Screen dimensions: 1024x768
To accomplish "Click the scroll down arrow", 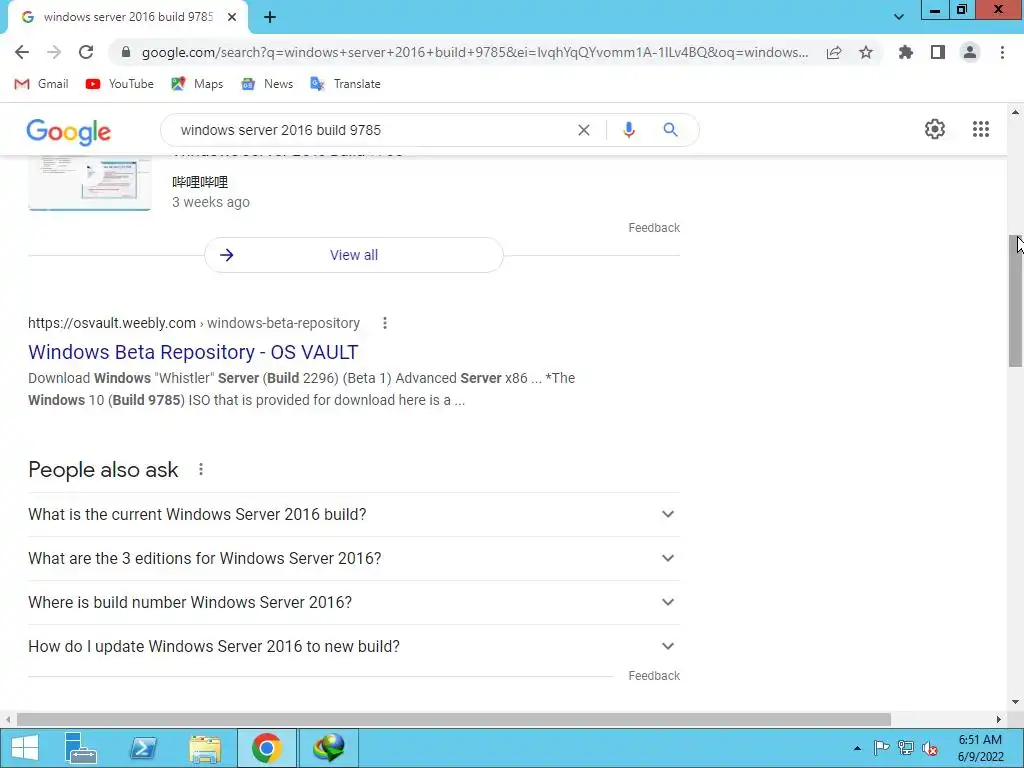I will (1016, 703).
